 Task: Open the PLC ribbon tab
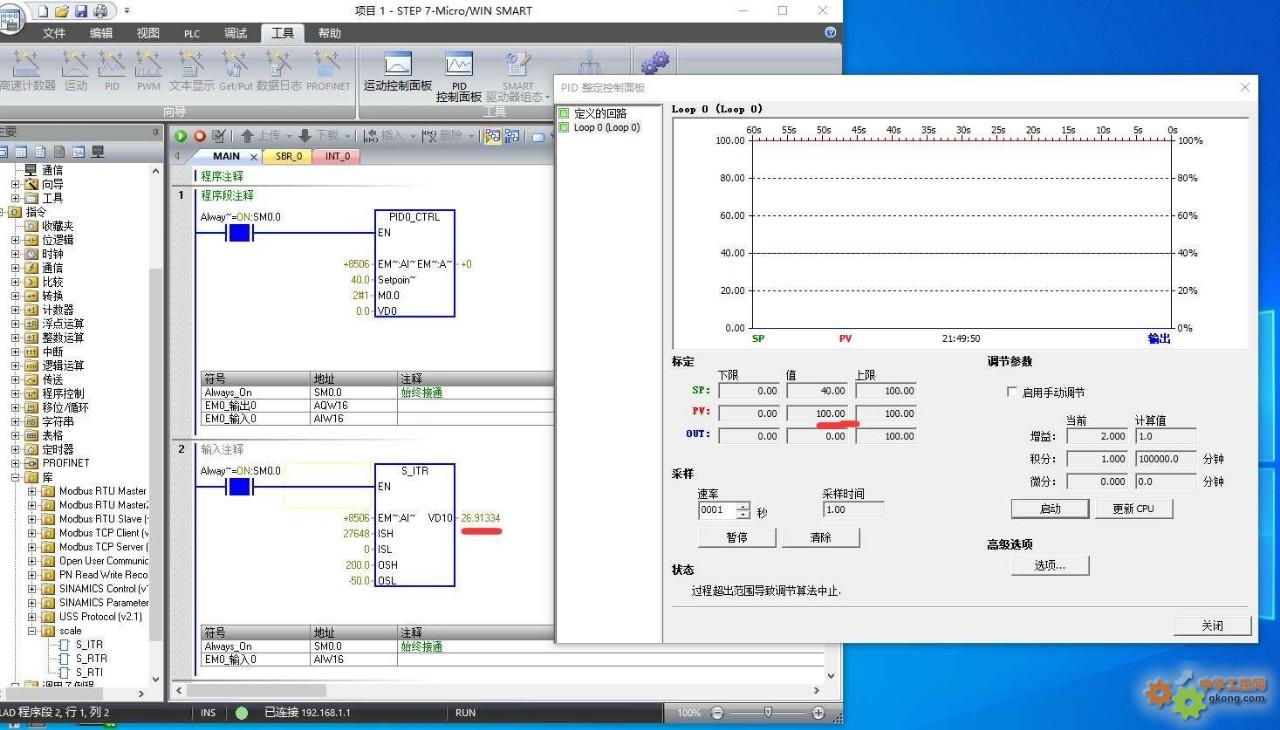192,33
